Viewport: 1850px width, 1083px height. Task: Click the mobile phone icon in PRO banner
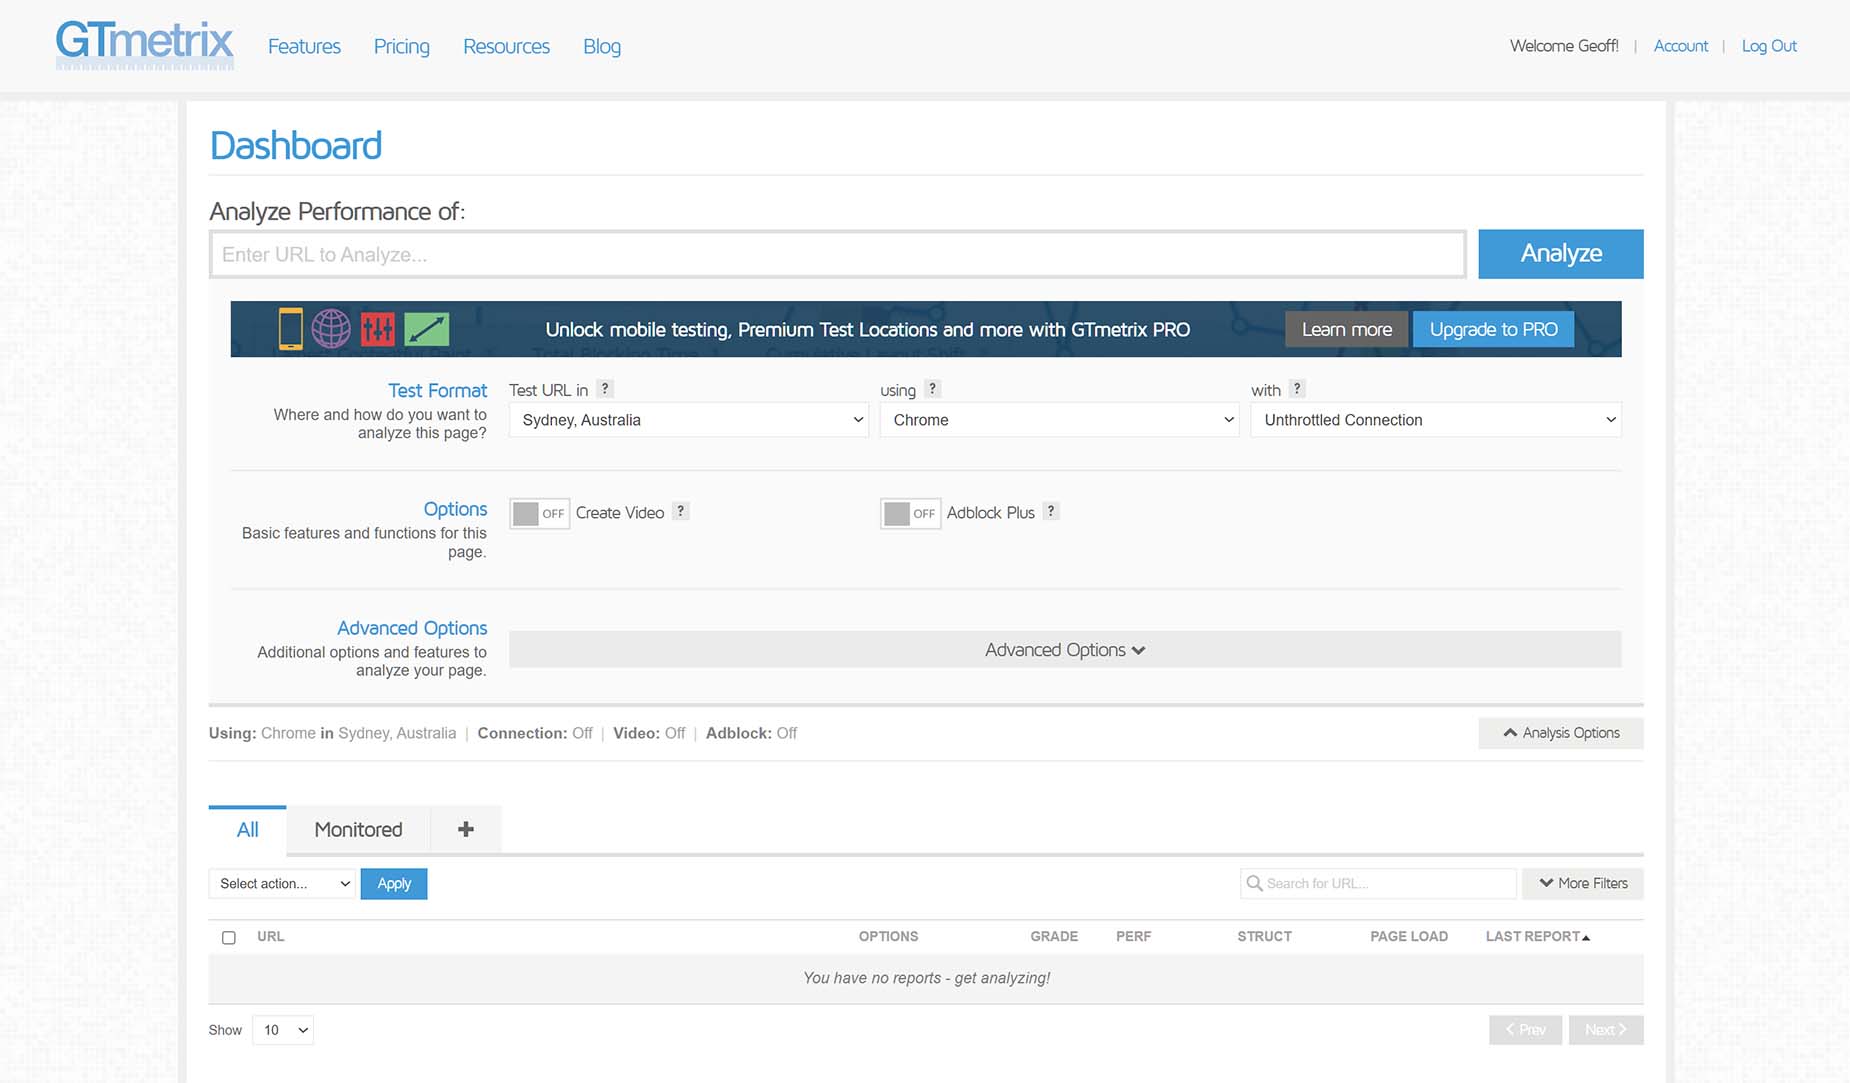click(x=291, y=329)
